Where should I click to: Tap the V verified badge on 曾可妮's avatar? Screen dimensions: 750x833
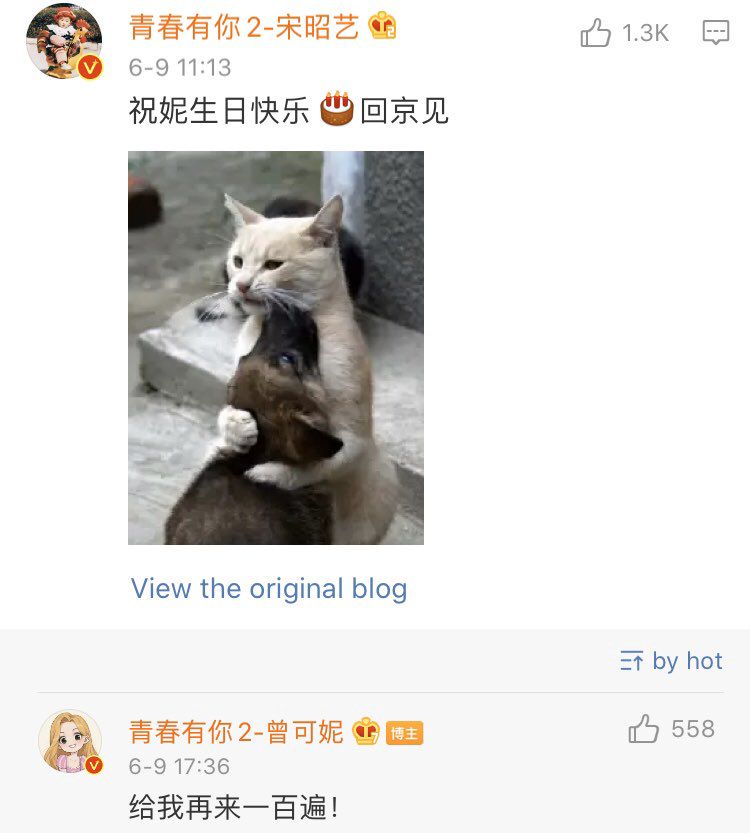coord(94,765)
